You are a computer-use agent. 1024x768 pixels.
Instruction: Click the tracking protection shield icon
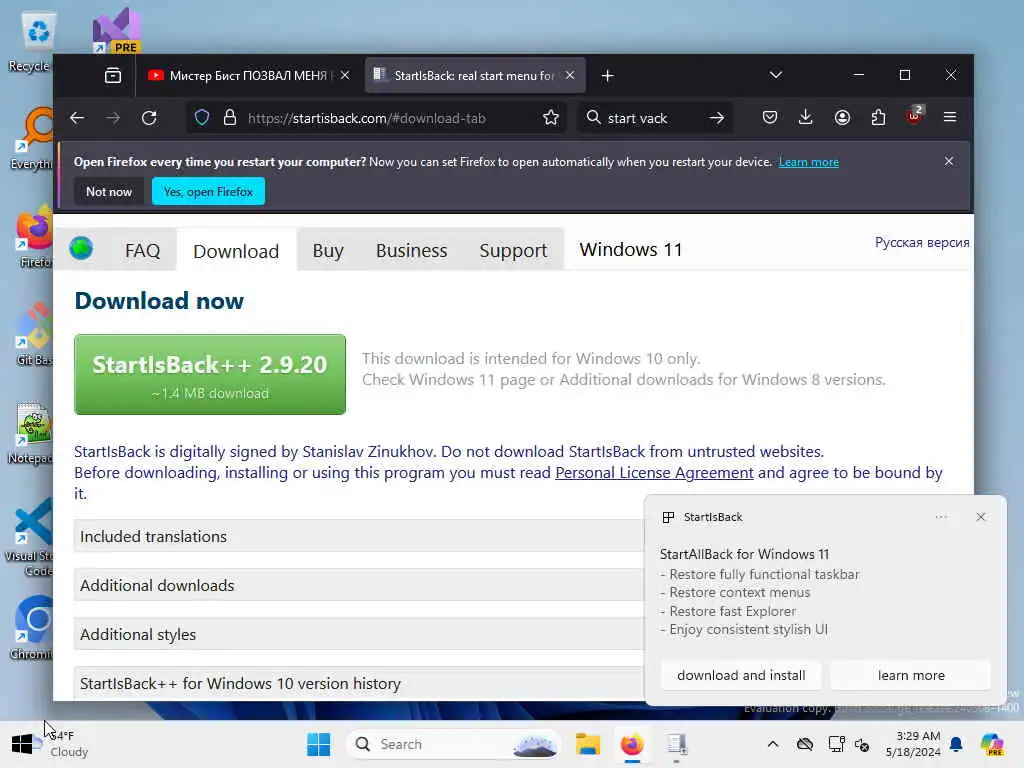tap(202, 118)
